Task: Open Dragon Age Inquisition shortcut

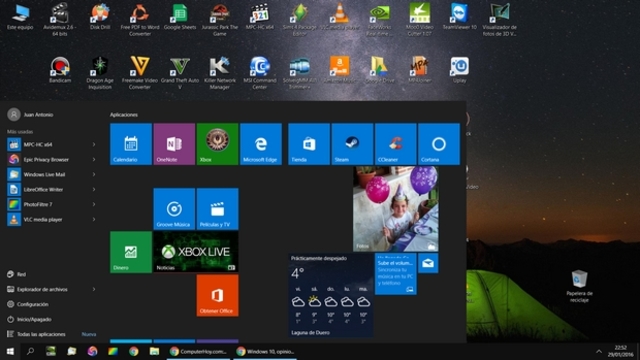Action: 100,73
